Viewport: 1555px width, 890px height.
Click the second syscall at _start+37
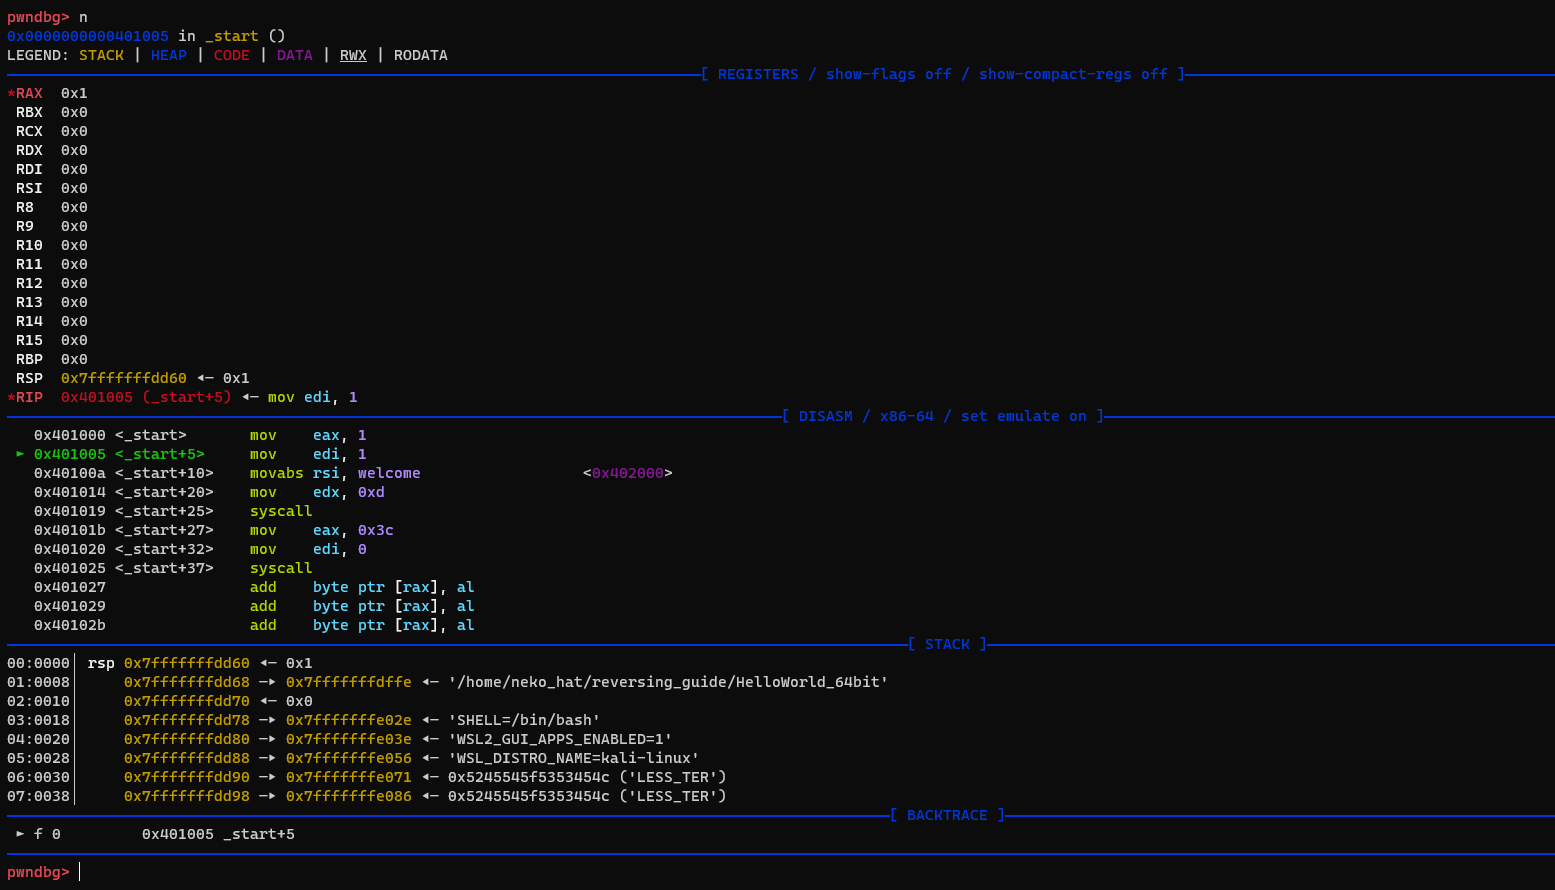(x=281, y=568)
